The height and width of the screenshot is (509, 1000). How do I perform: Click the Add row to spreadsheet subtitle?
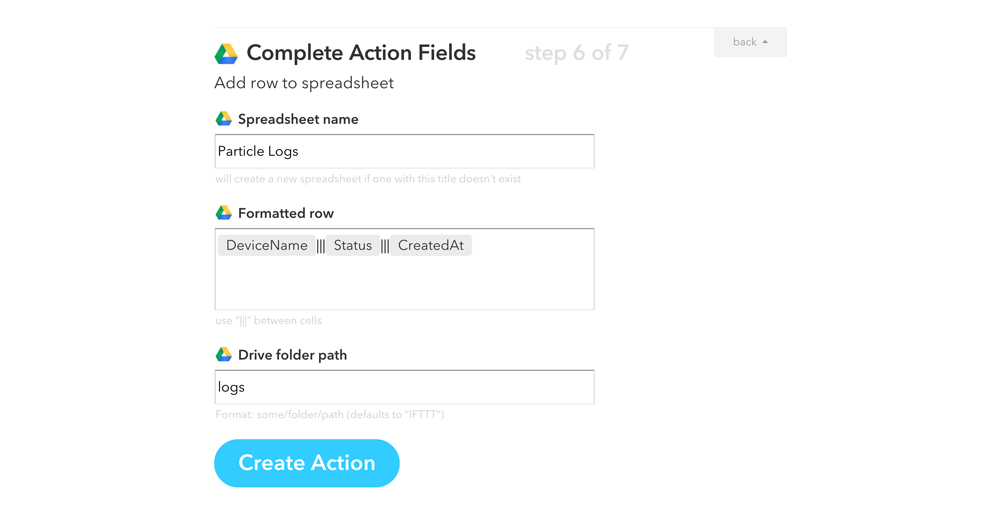coord(304,84)
